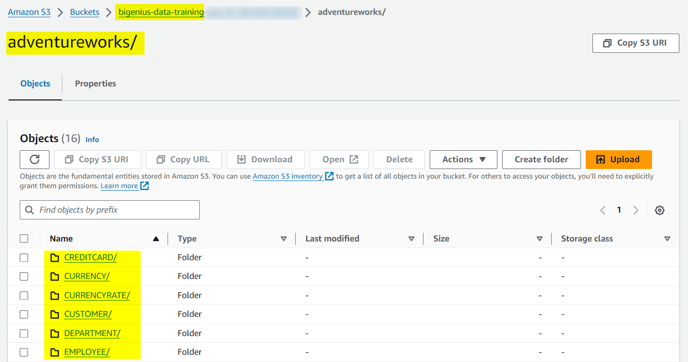Click the Upload button
This screenshot has height=362, width=688.
[619, 159]
